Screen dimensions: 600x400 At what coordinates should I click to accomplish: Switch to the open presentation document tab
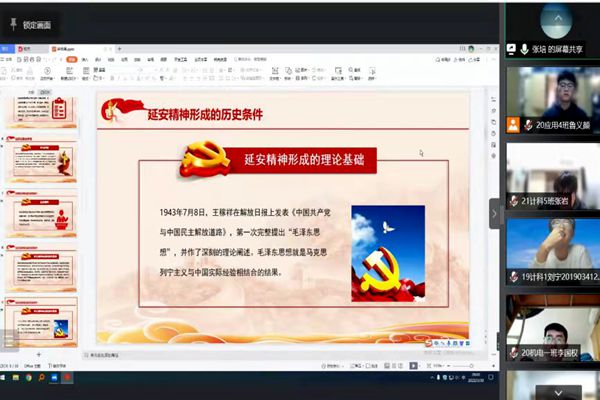[65, 48]
